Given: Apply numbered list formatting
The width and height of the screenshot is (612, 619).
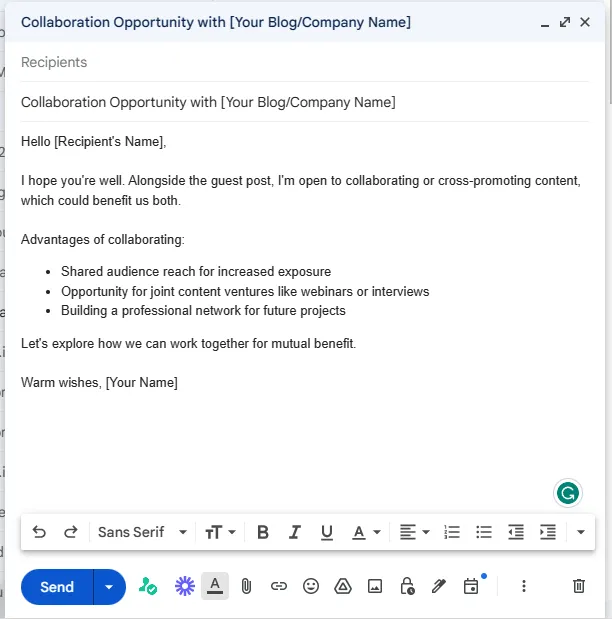Looking at the screenshot, I should [452, 532].
